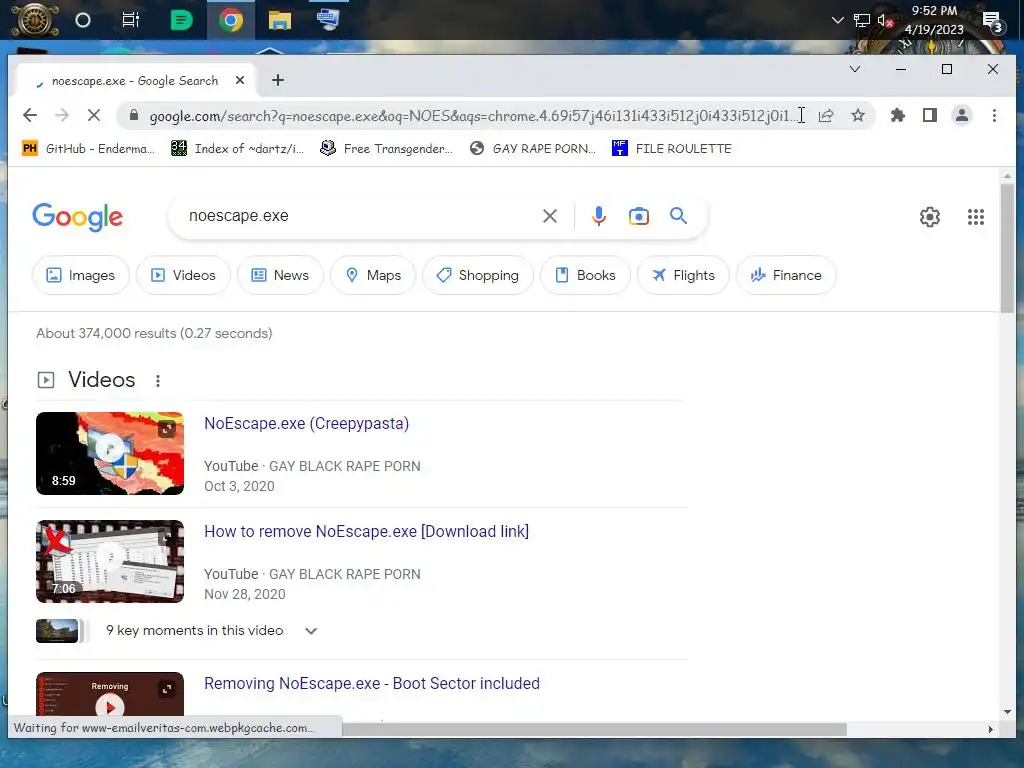Open File Explorer from the taskbar
This screenshot has width=1024, height=768.
click(x=280, y=20)
